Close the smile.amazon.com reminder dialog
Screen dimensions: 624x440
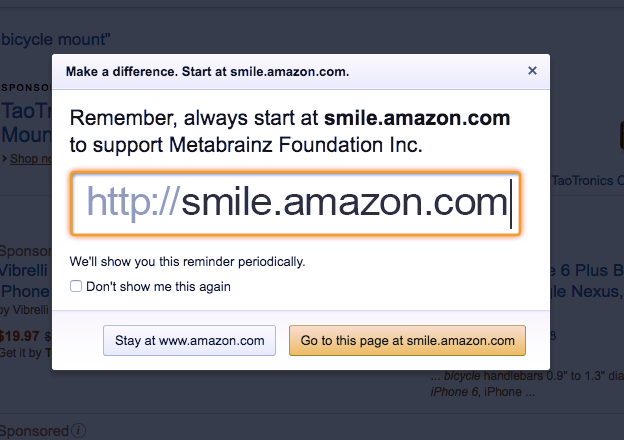(x=532, y=71)
